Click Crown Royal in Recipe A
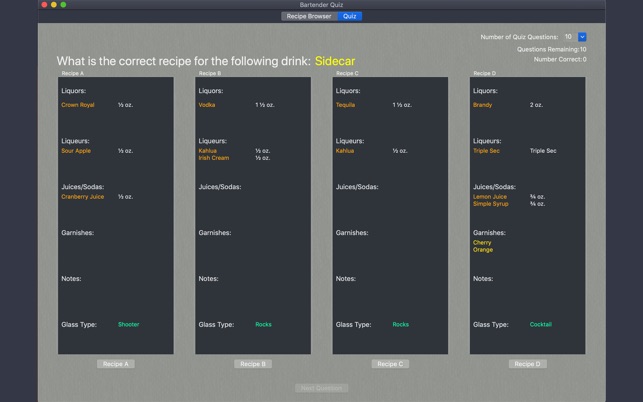643x402 pixels. [x=78, y=105]
